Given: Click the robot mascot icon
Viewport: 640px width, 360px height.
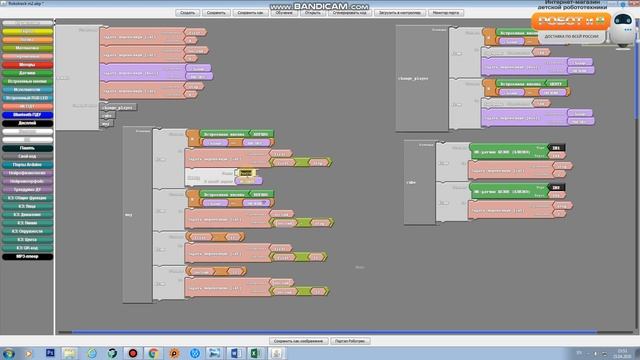Looking at the screenshot, I should pyautogui.click(x=623, y=29).
